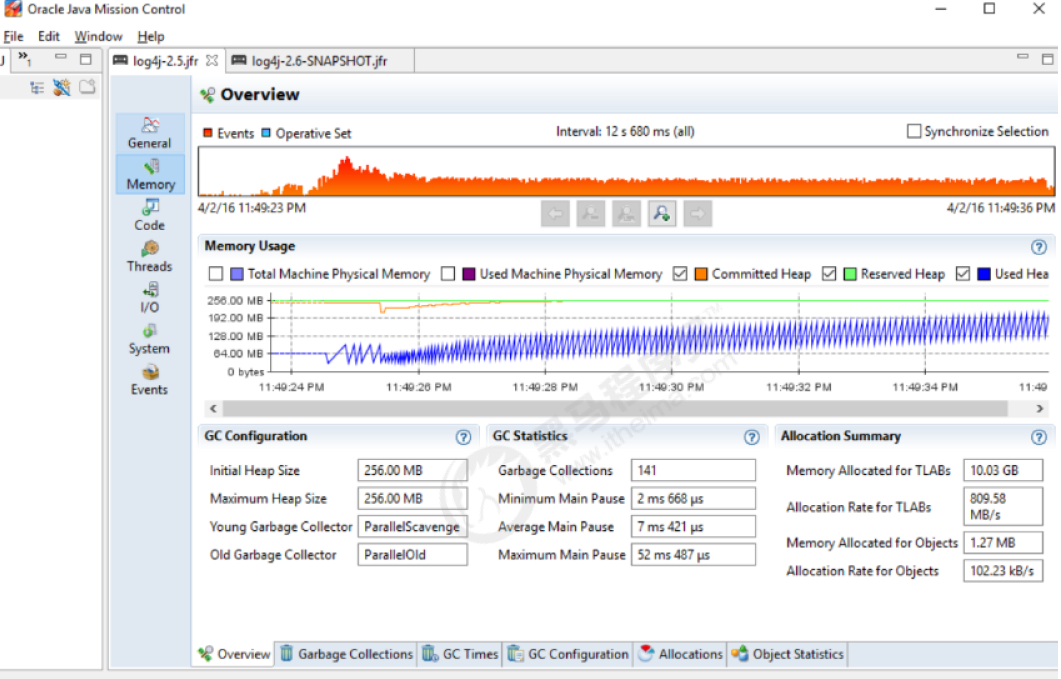Click the move range backward arrow button

(x=555, y=214)
